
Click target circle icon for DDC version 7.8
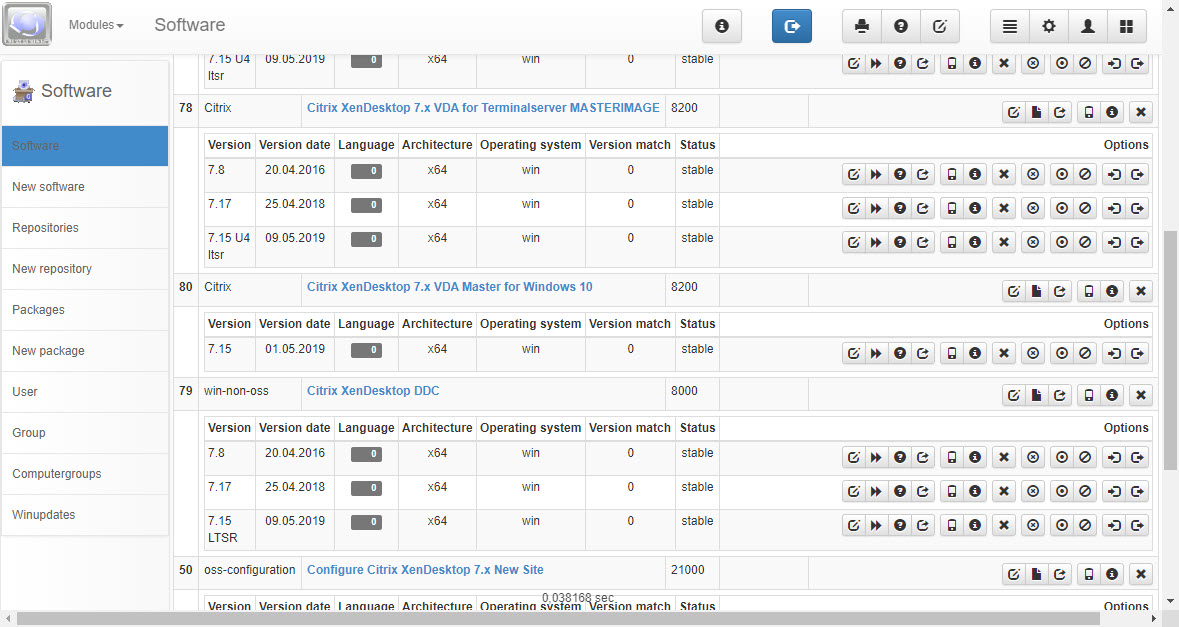pos(1062,457)
